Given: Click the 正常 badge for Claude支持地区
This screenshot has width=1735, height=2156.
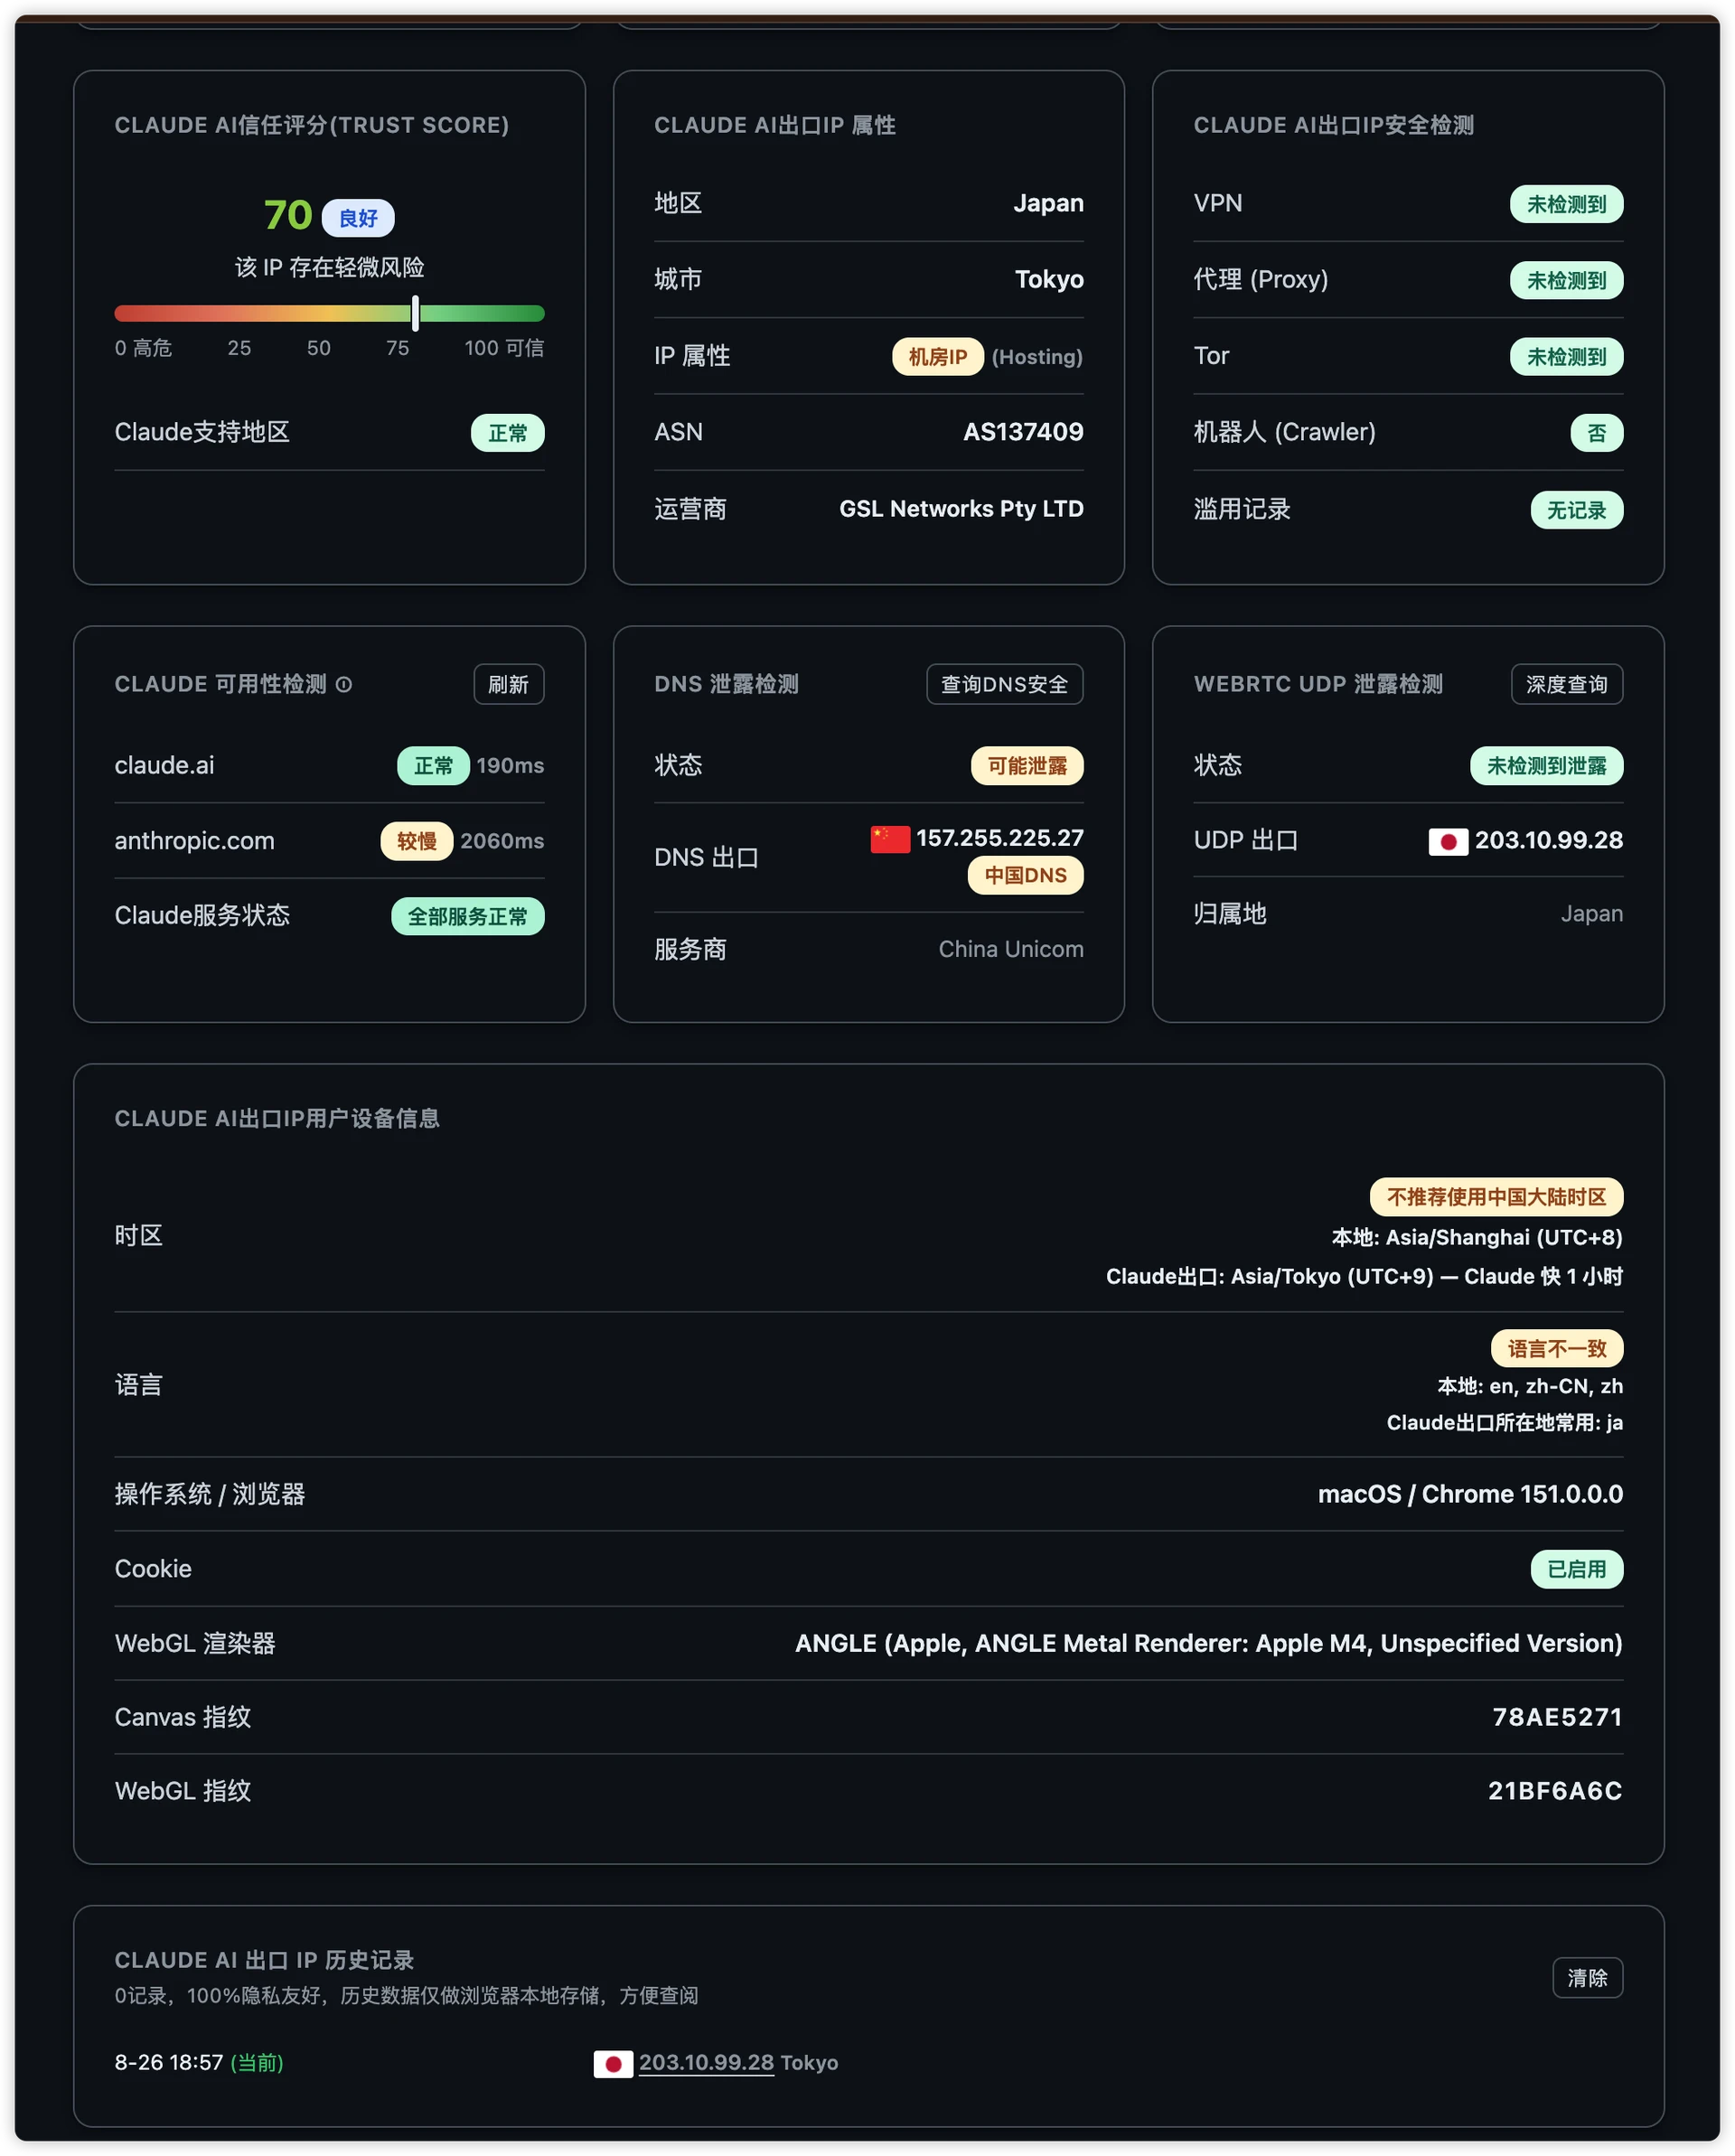Looking at the screenshot, I should [507, 433].
